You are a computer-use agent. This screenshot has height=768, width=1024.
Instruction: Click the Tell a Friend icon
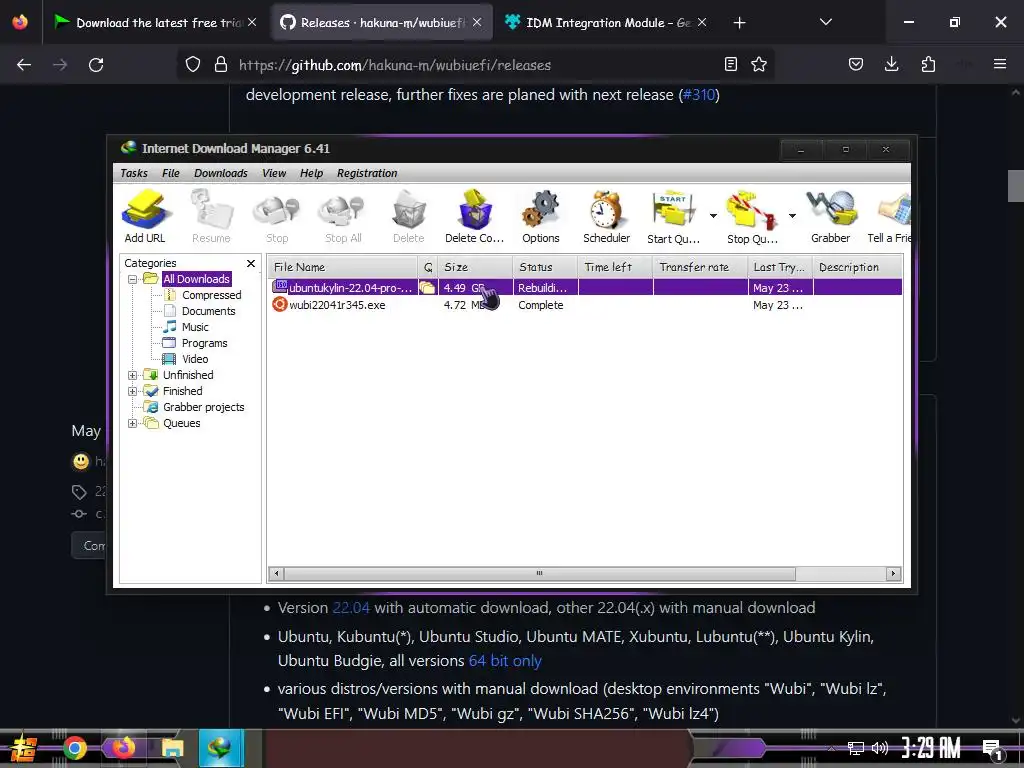(x=889, y=216)
